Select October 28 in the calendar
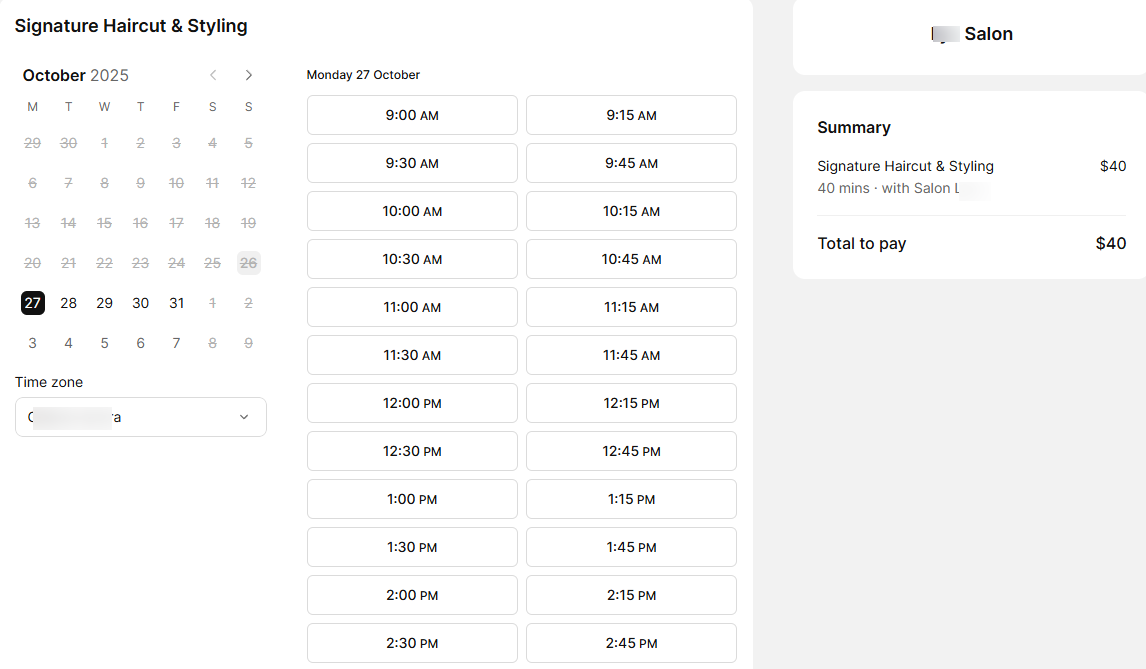 (68, 303)
